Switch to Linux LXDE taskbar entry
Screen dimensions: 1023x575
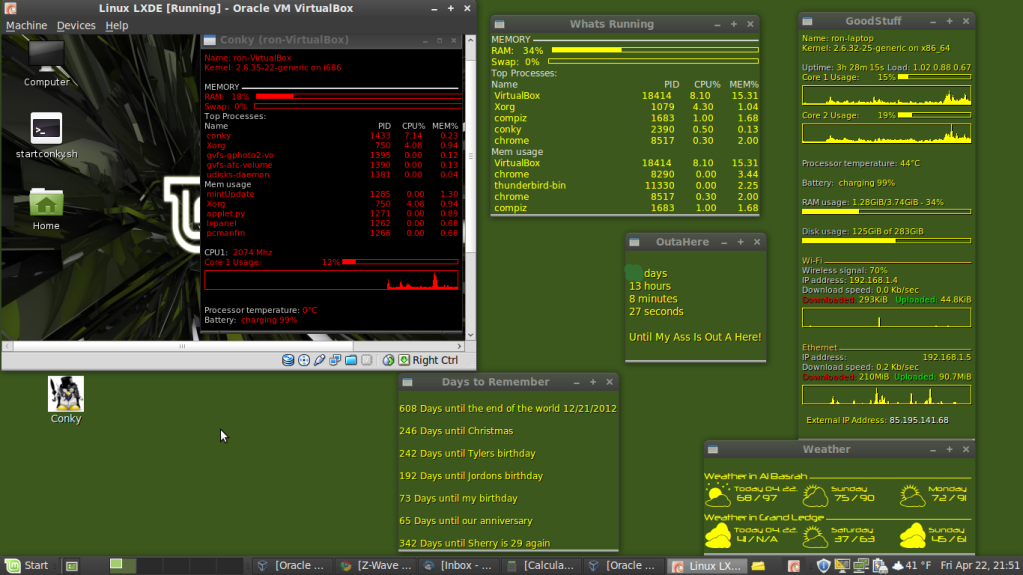point(707,565)
